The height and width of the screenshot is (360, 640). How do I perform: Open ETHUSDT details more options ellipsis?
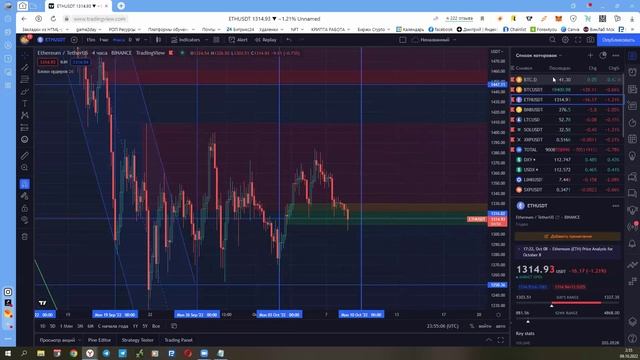coord(616,206)
